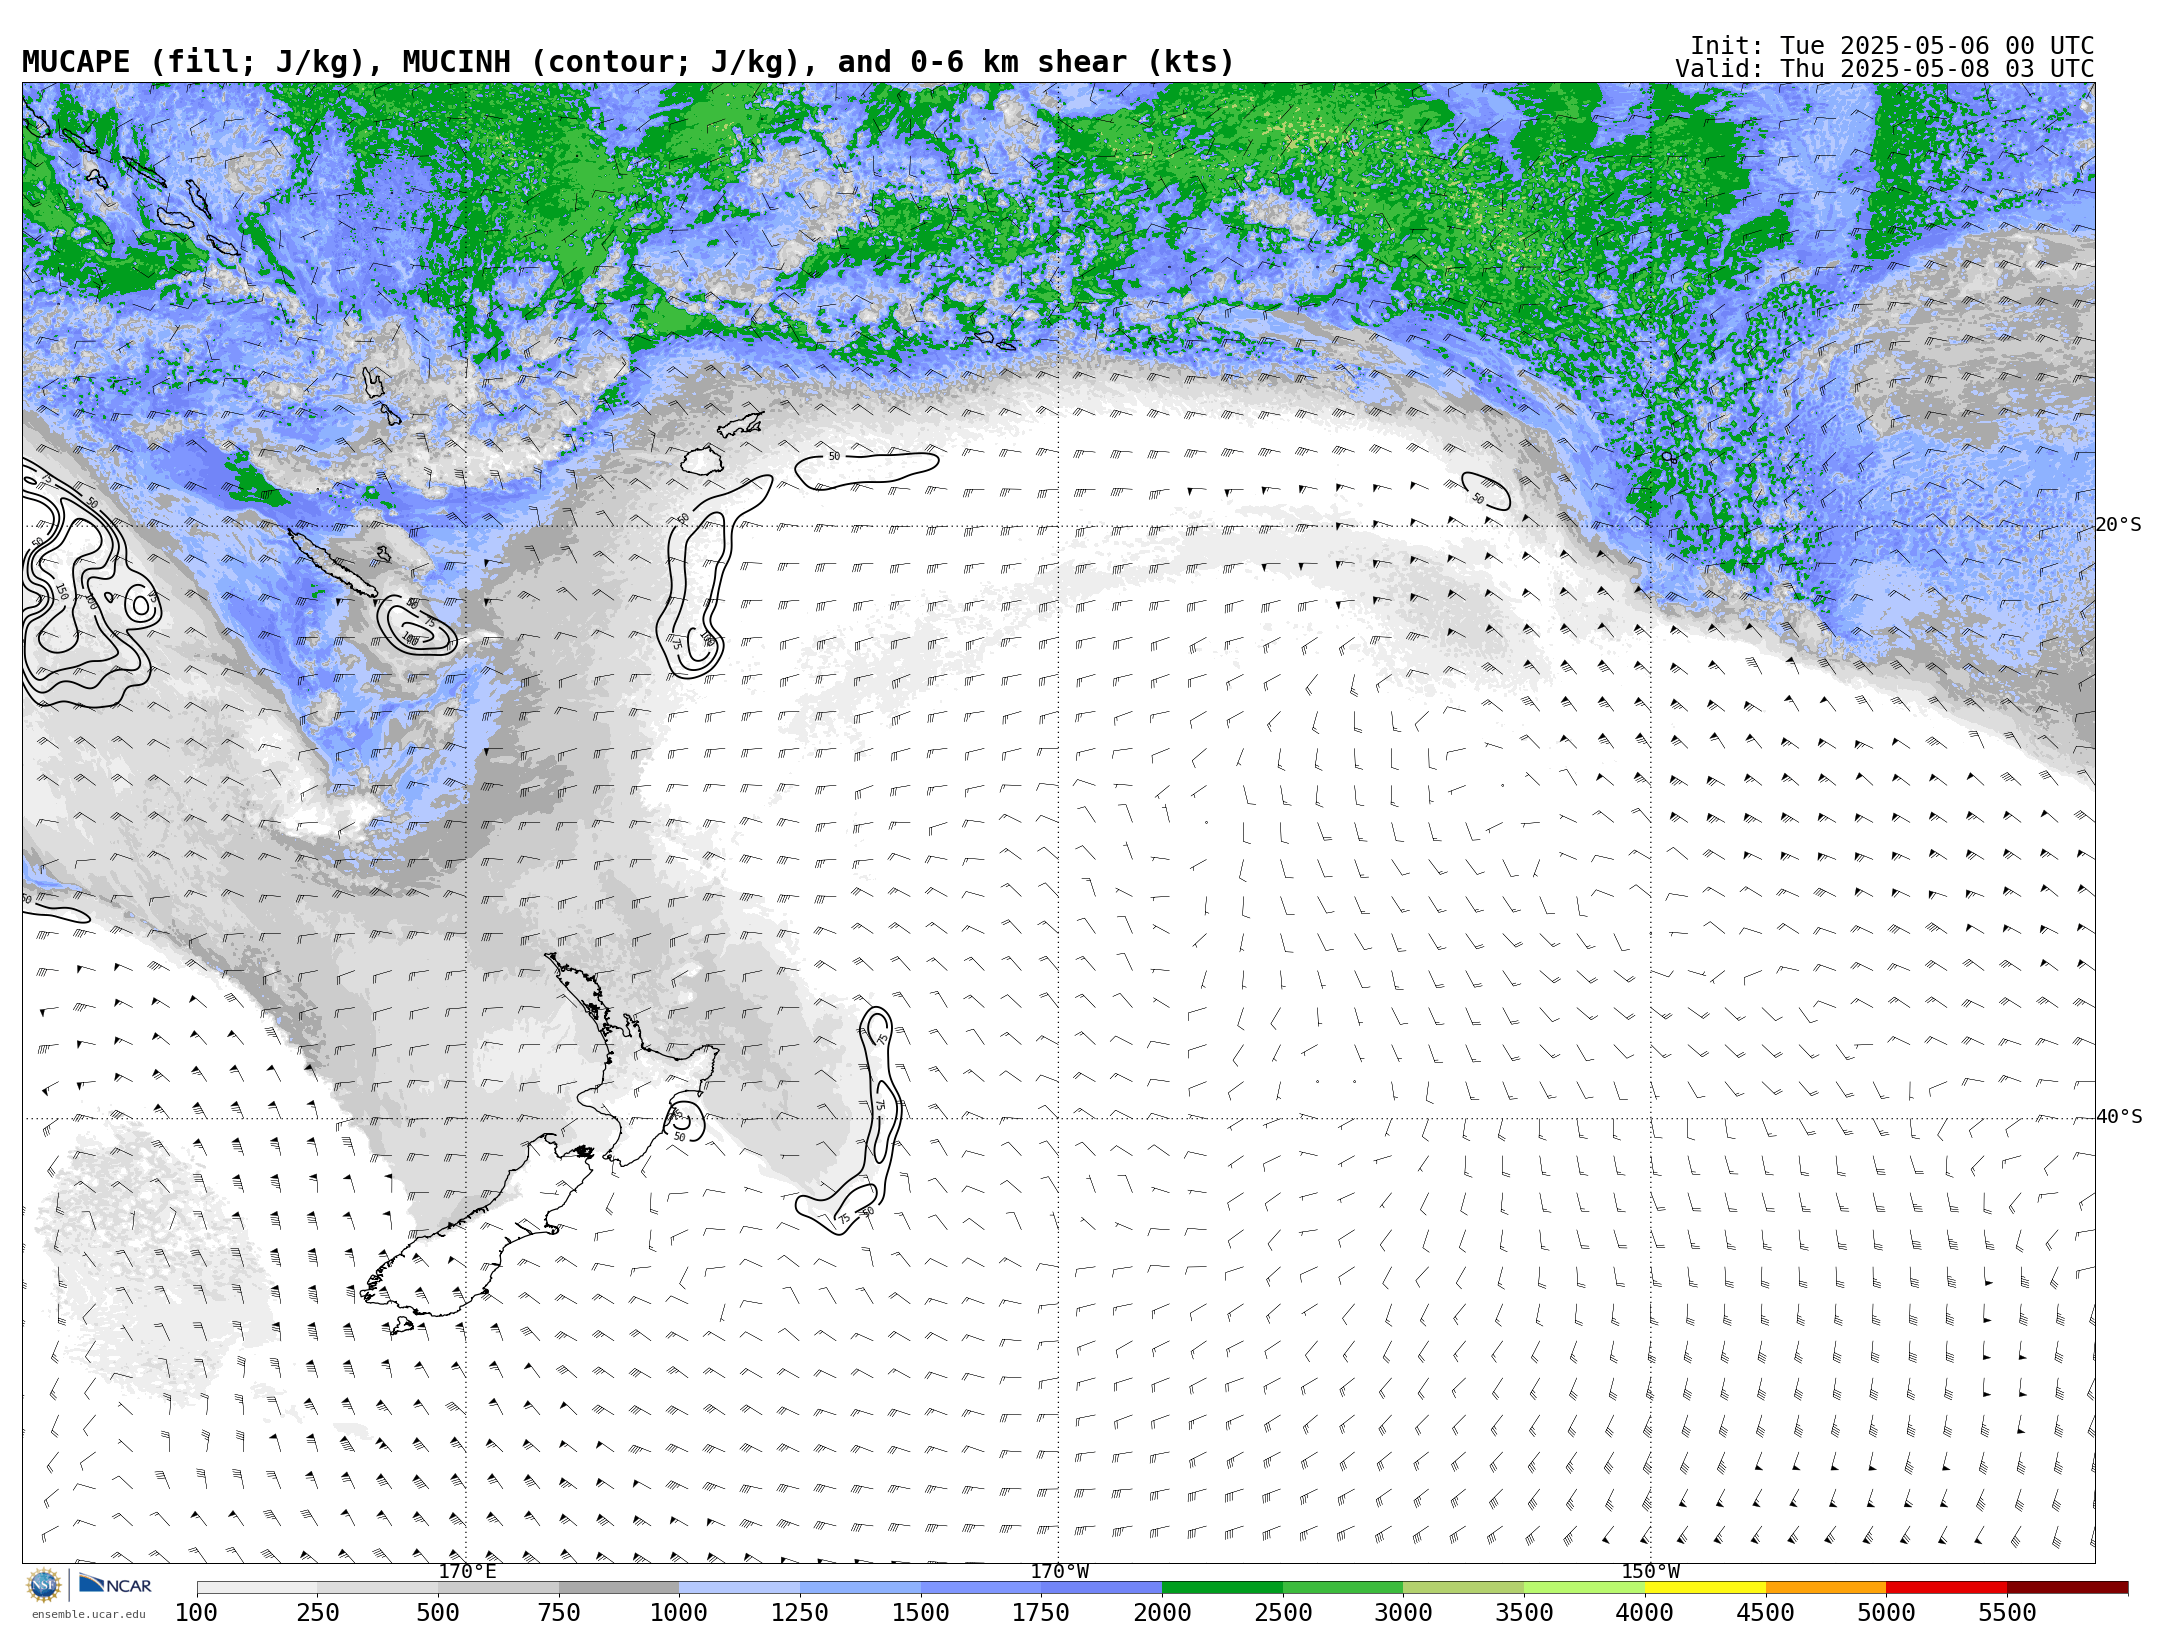This screenshot has height=1626, width=2160.
Task: Click the colorbar label 750
Action: click(559, 1613)
